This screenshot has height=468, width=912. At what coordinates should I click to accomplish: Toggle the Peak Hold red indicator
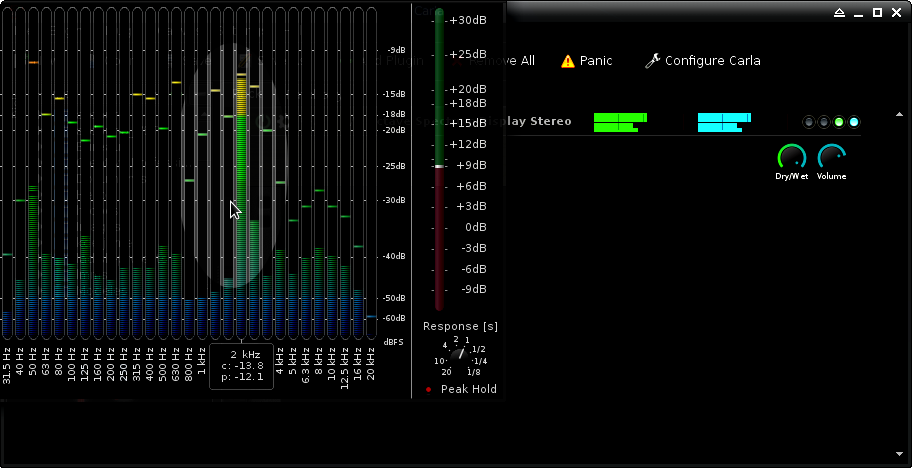point(429,390)
